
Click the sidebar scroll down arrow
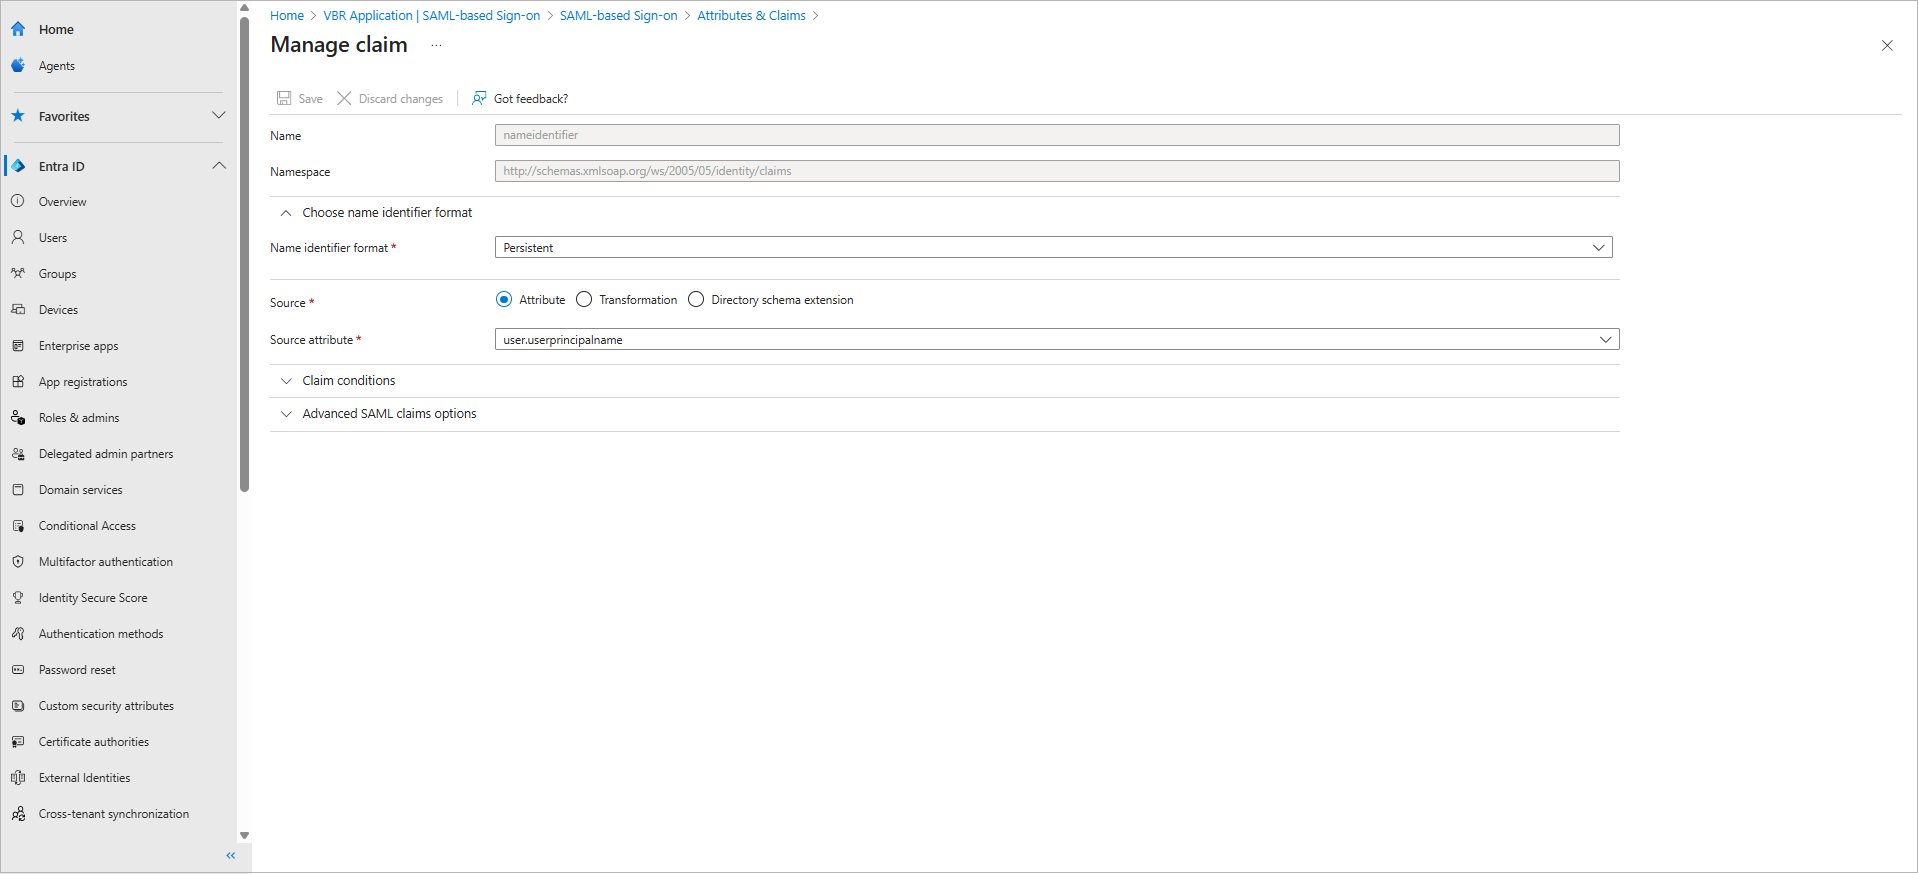point(244,835)
